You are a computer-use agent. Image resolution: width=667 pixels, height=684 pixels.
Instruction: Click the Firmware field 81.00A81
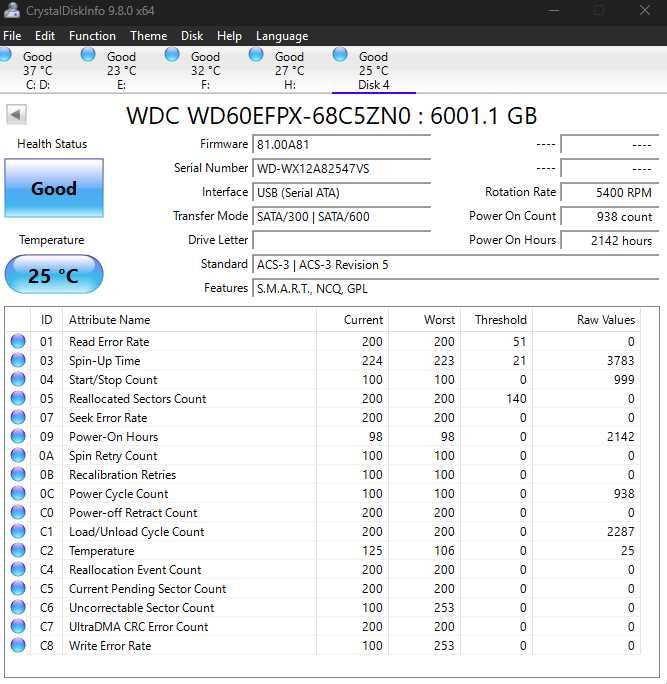point(342,144)
